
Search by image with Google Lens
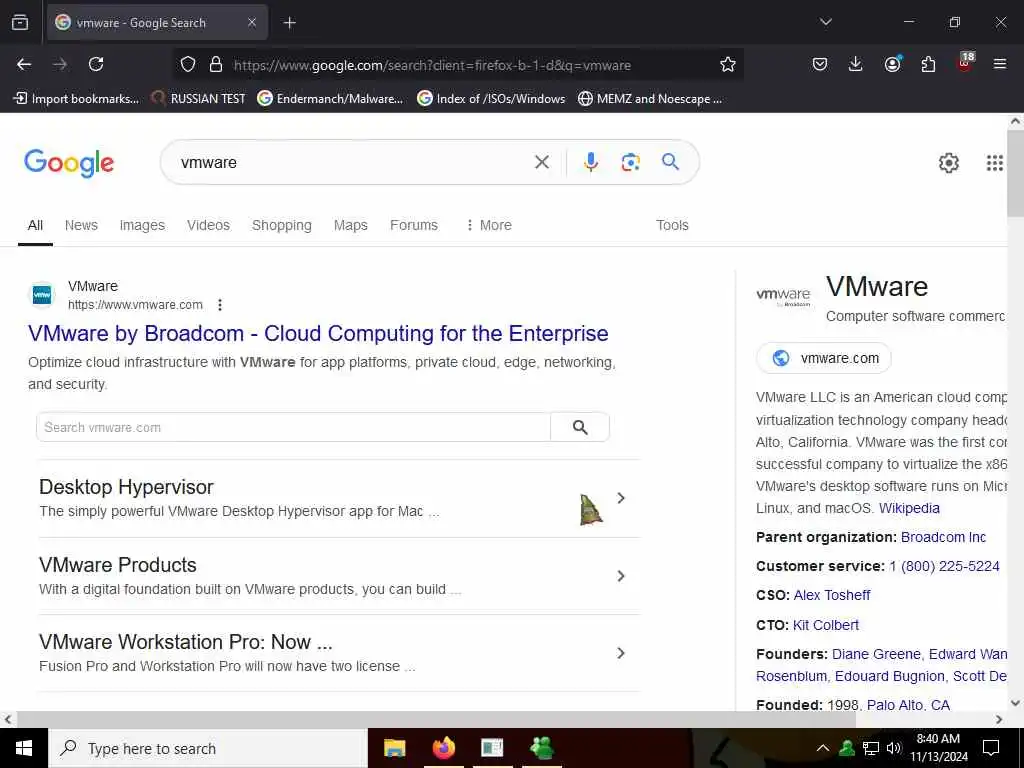click(x=630, y=162)
